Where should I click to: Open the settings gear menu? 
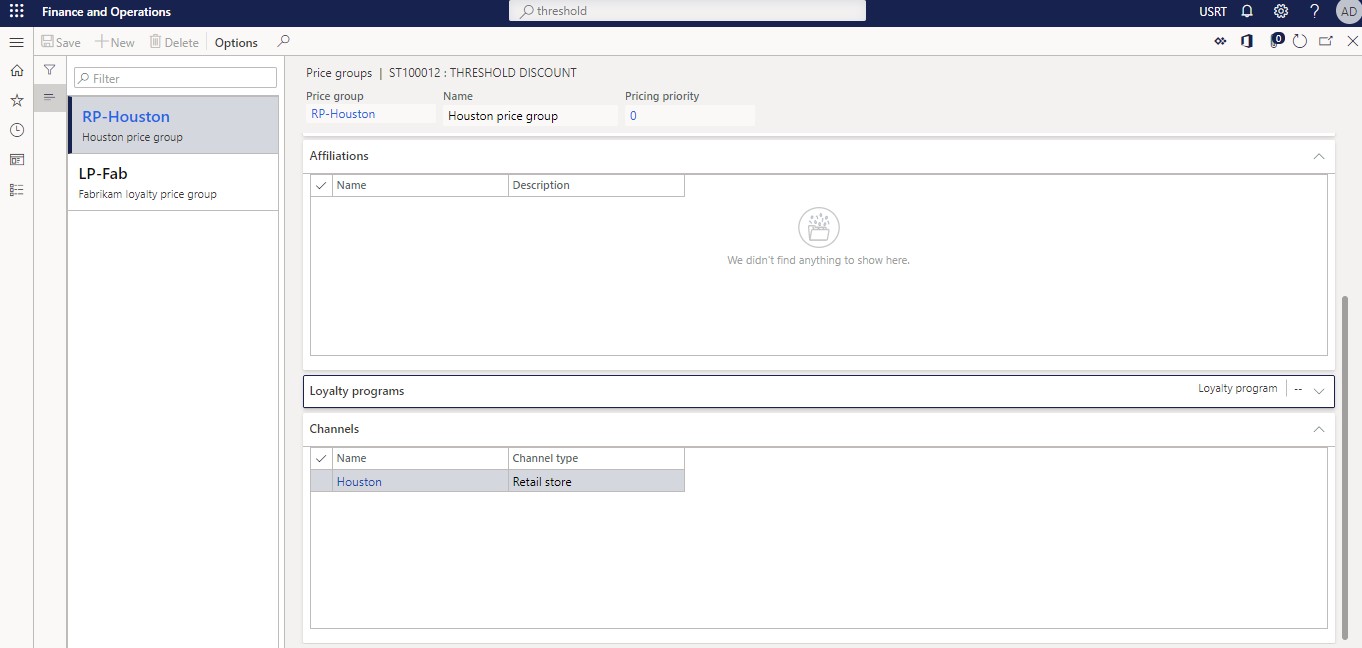1281,12
